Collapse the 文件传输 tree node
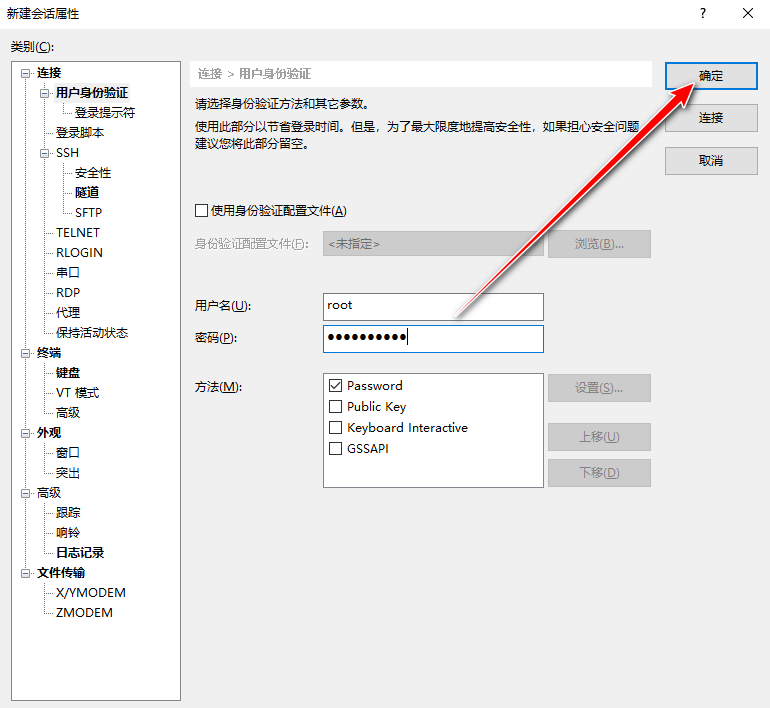The image size is (770, 708). click(x=25, y=573)
